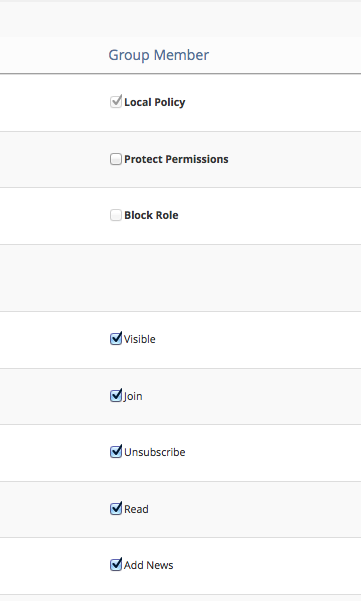Uncheck the Add News checkbox

tap(116, 565)
